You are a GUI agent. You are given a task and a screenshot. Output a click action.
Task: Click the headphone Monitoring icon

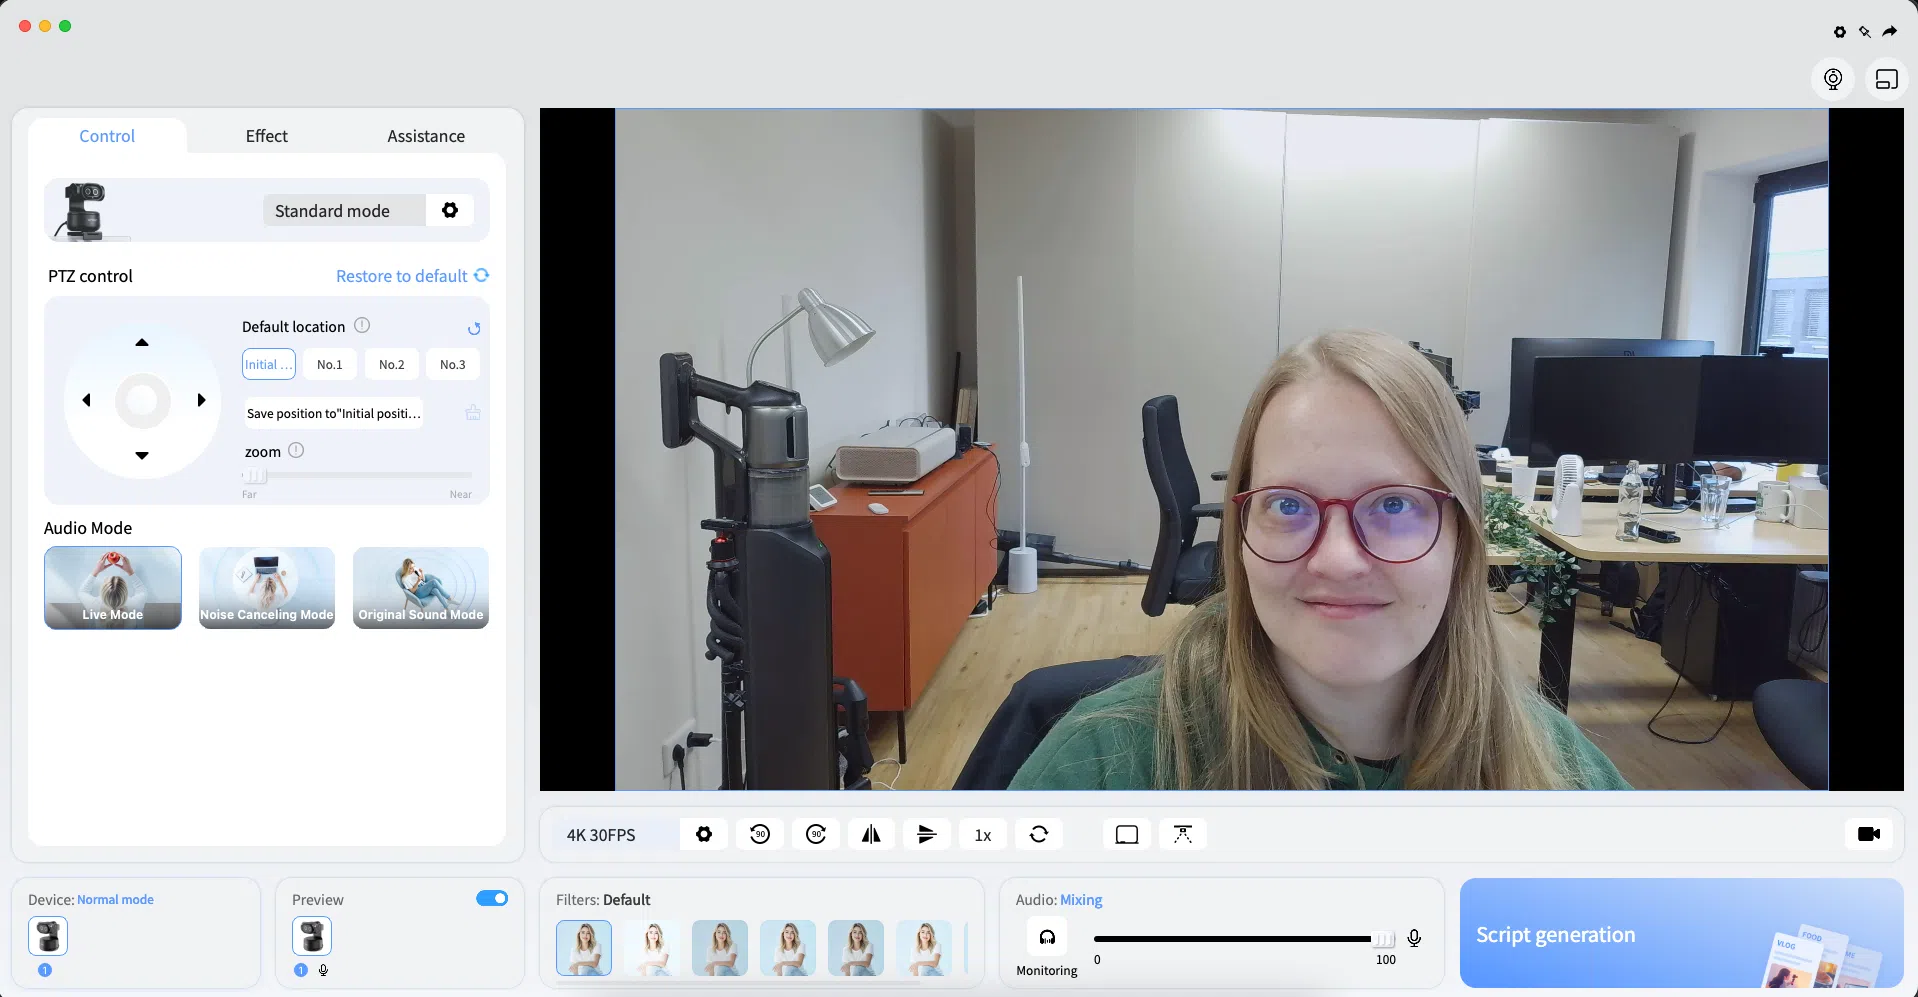[1047, 938]
